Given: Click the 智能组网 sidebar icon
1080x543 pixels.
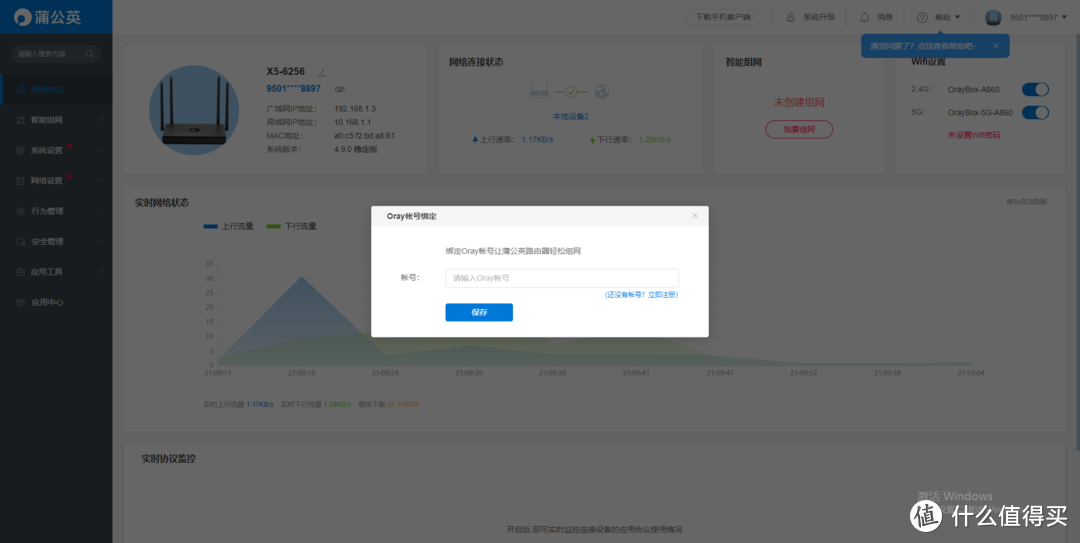Looking at the screenshot, I should [x=21, y=120].
